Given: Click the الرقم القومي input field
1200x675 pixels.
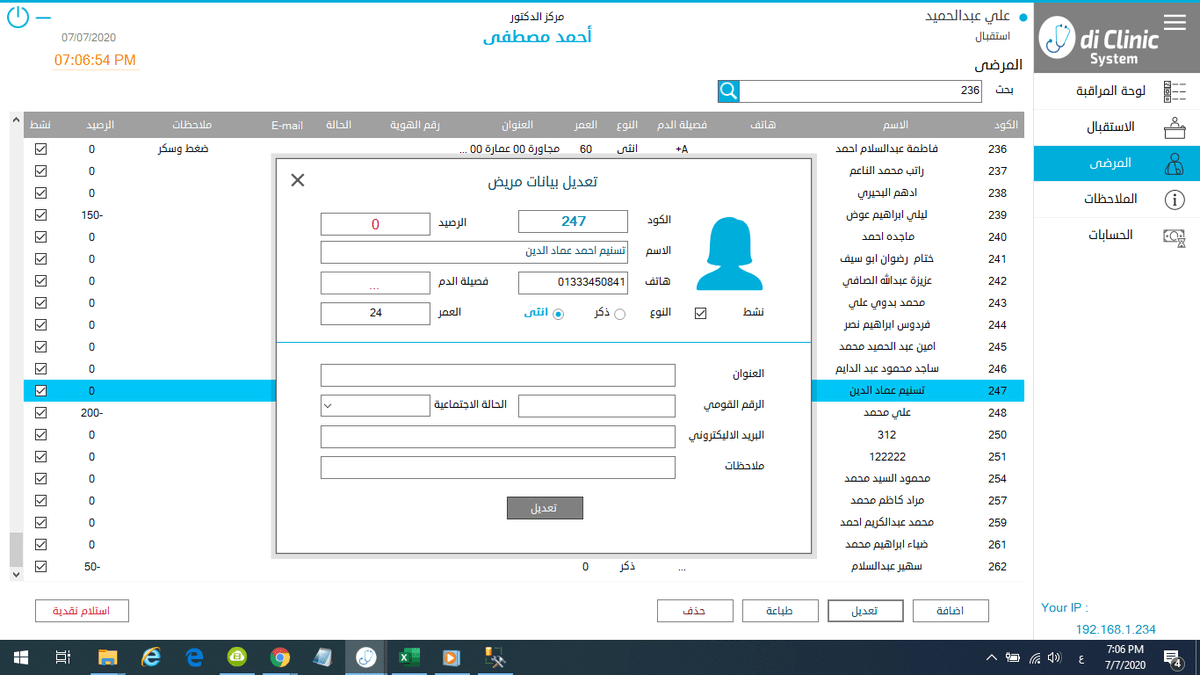Looking at the screenshot, I should pos(597,405).
